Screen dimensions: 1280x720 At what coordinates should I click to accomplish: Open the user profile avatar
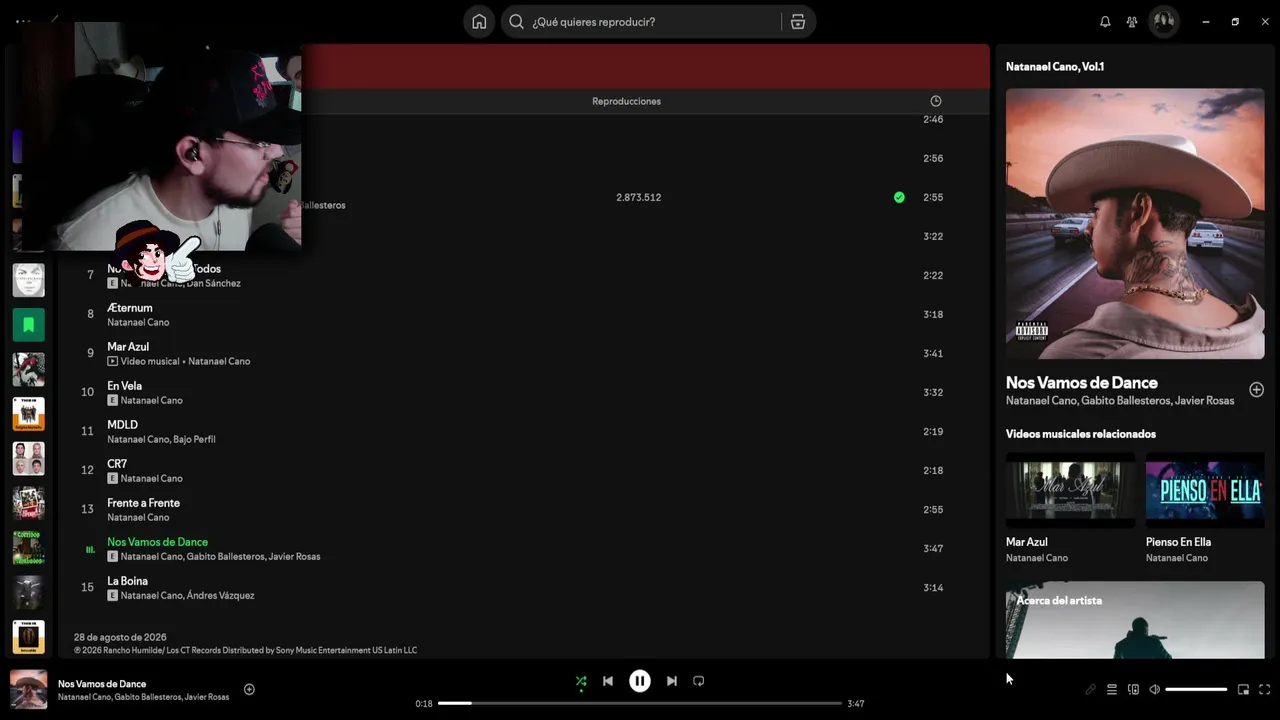coord(1164,22)
